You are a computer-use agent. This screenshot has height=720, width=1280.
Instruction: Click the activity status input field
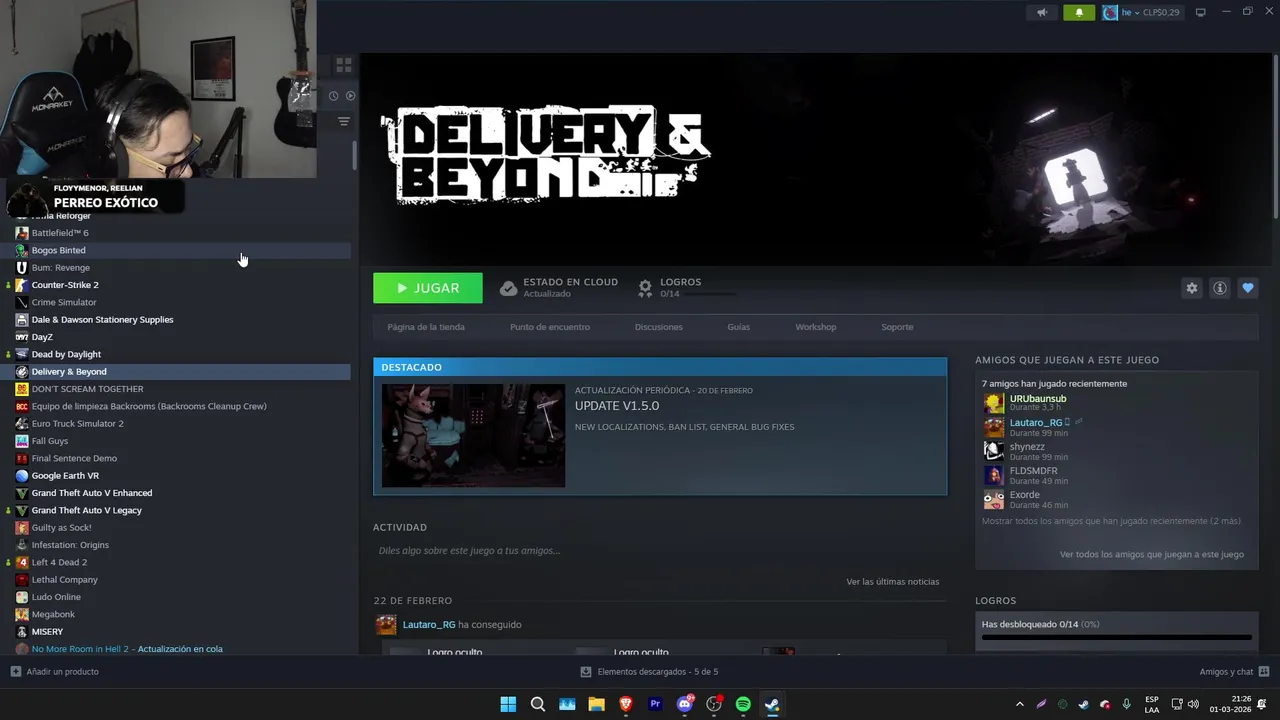tap(660, 551)
